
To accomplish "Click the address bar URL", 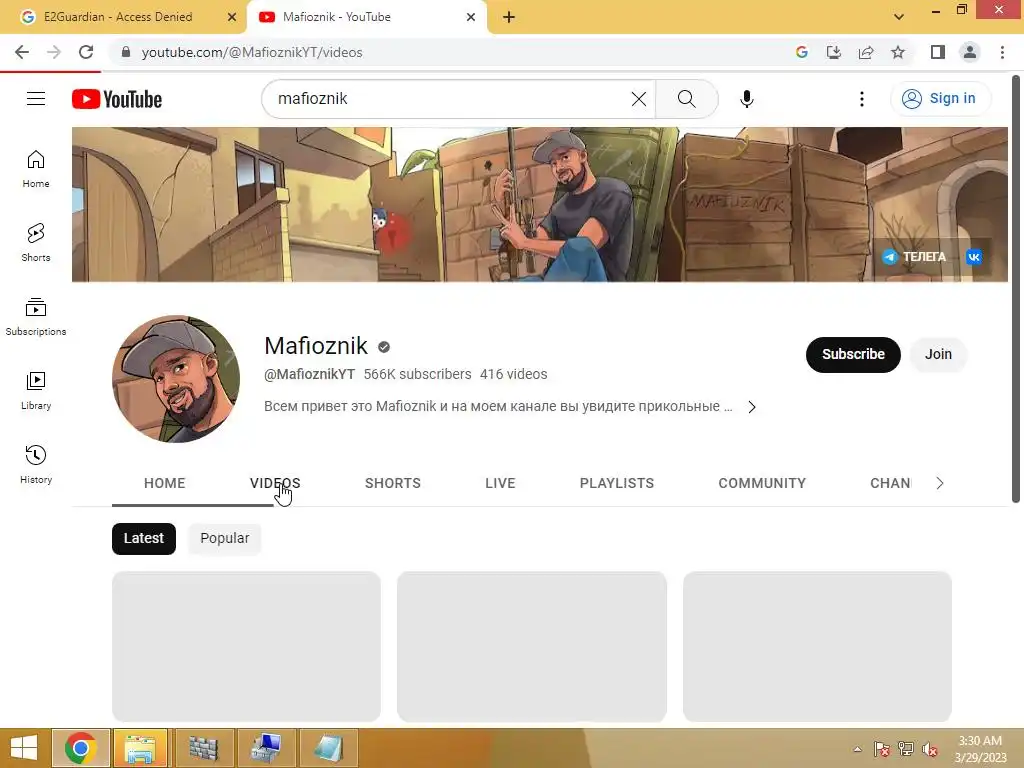I will coord(252,52).
